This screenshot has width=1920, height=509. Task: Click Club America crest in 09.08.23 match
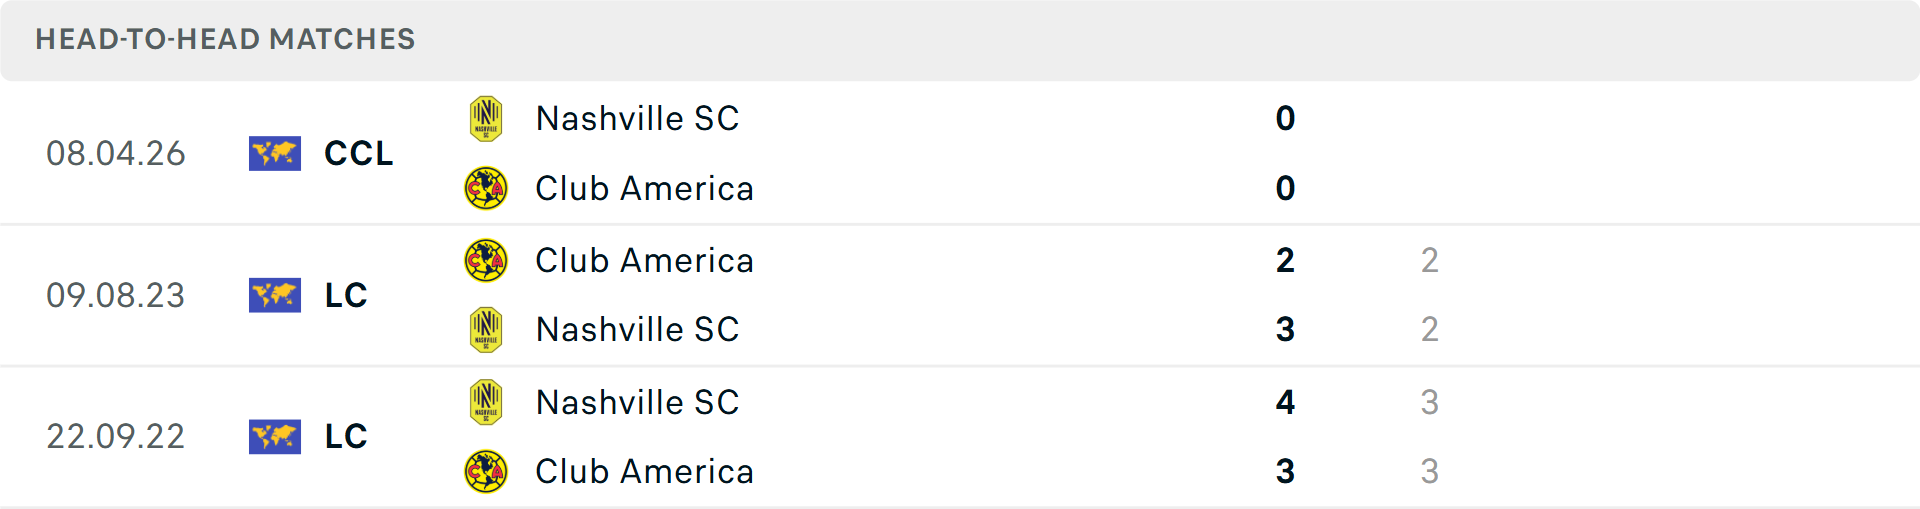point(486,261)
